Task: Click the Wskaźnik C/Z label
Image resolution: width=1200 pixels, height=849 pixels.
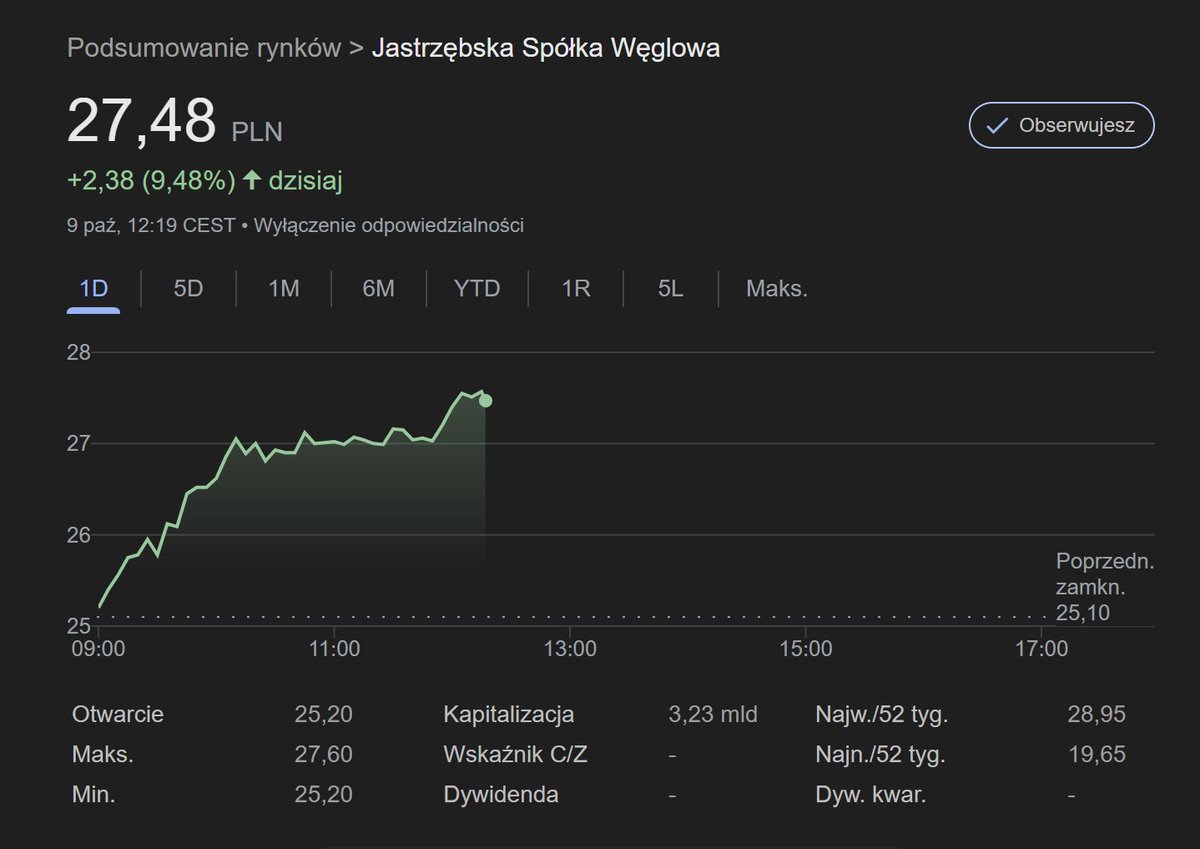Action: [x=515, y=754]
